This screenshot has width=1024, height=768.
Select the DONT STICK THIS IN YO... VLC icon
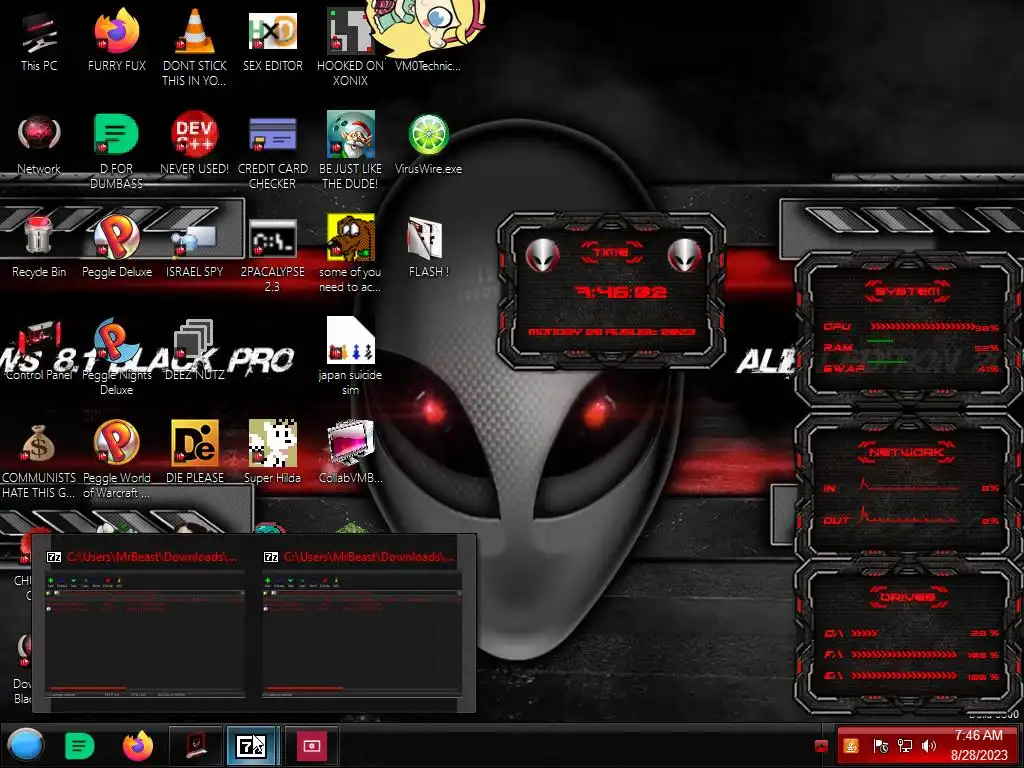[195, 47]
